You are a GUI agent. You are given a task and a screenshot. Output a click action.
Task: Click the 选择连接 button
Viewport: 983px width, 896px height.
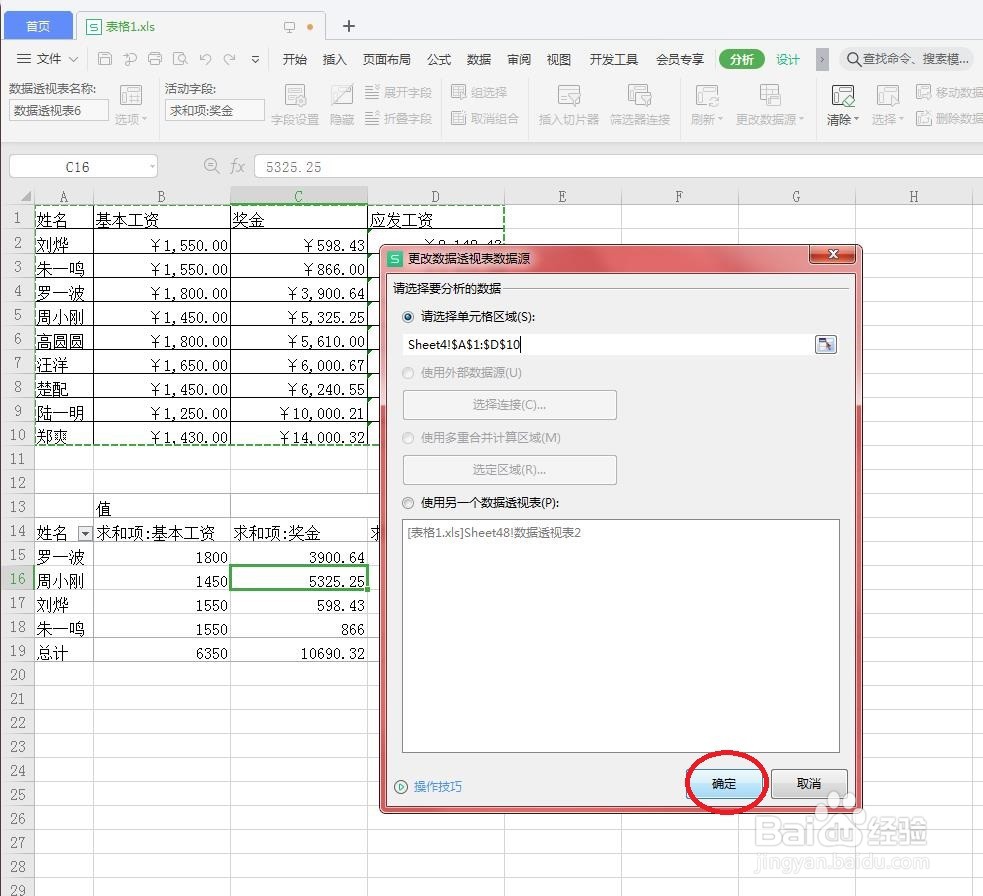coord(509,404)
